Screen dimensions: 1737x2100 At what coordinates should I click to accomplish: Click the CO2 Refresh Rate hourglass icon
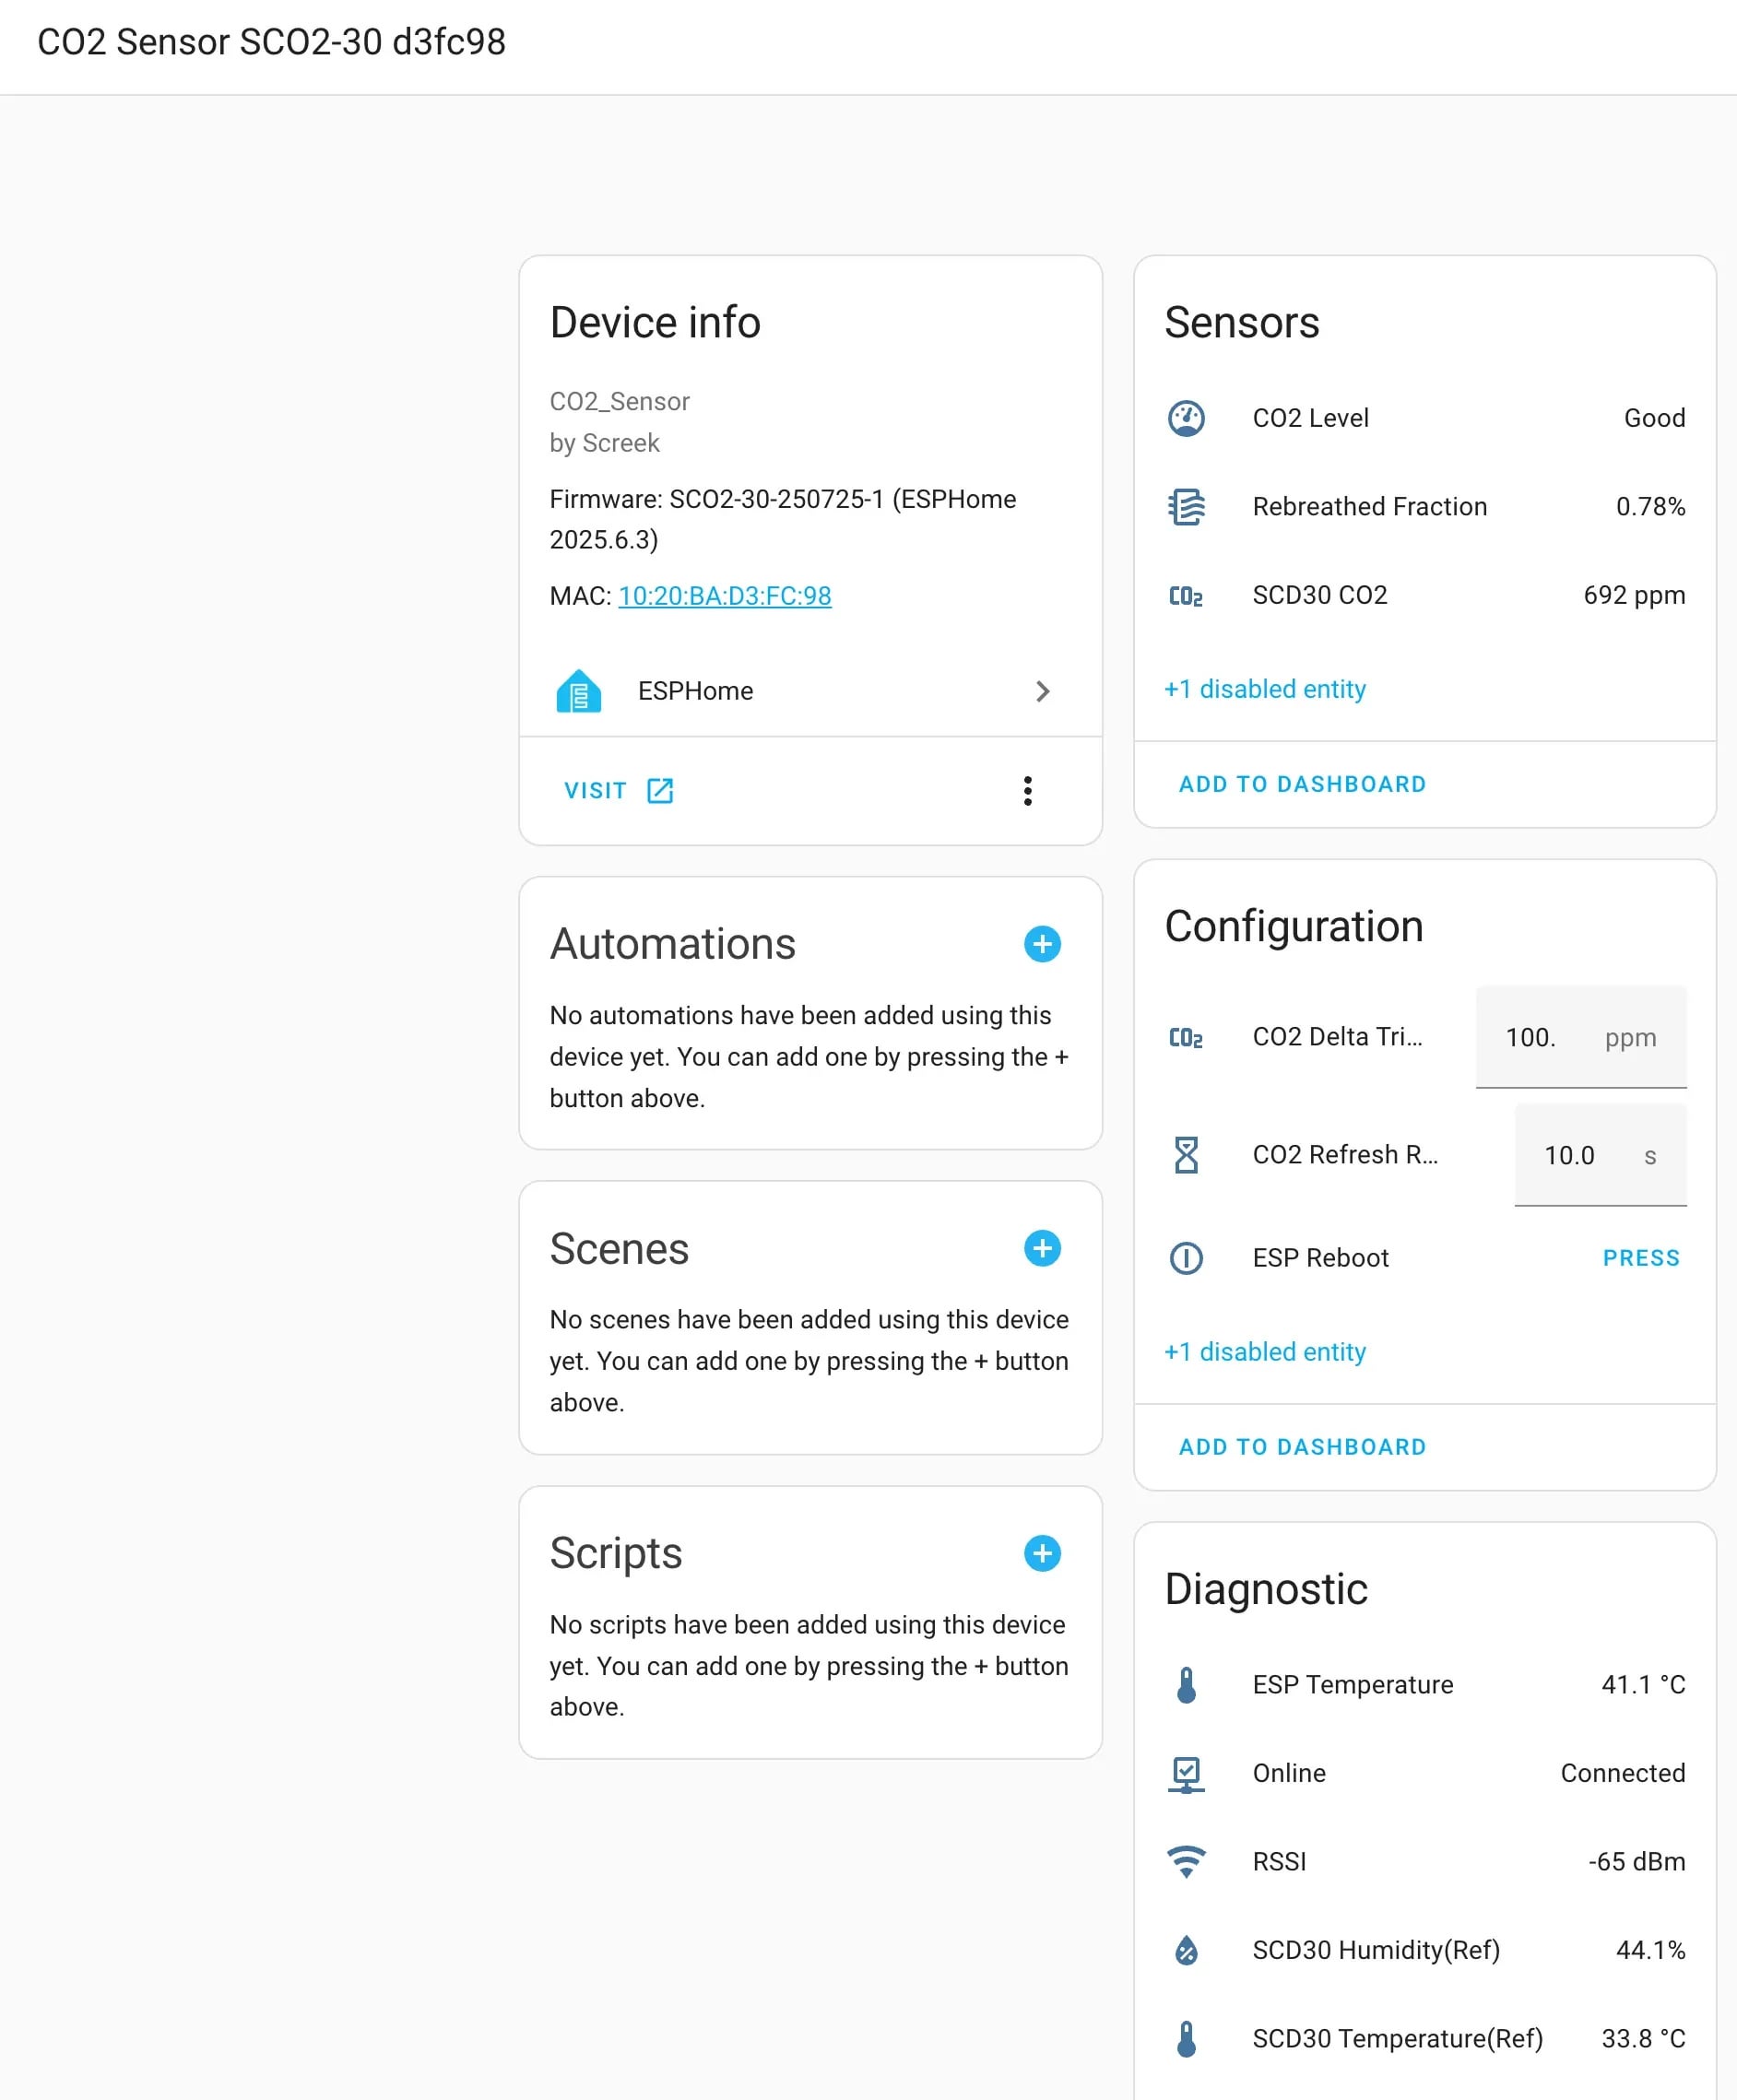[x=1186, y=1155]
